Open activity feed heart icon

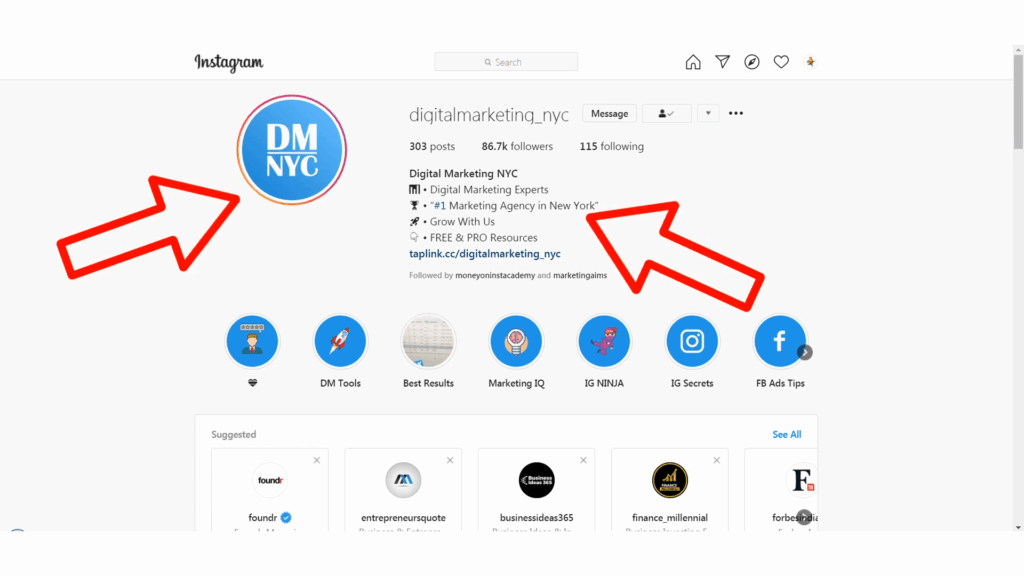(781, 62)
